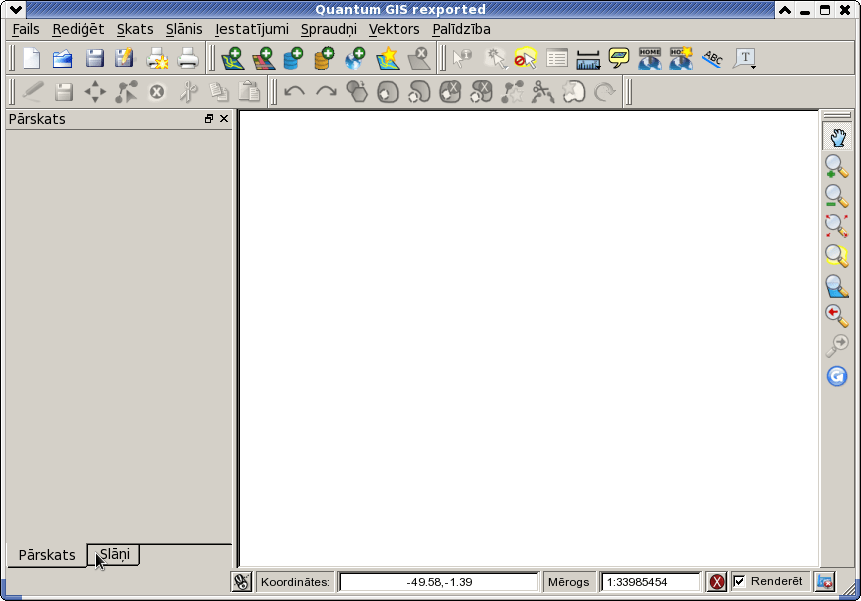Screen dimensions: 861x601
Task: Zoom to full extent icon
Action: 837,226
